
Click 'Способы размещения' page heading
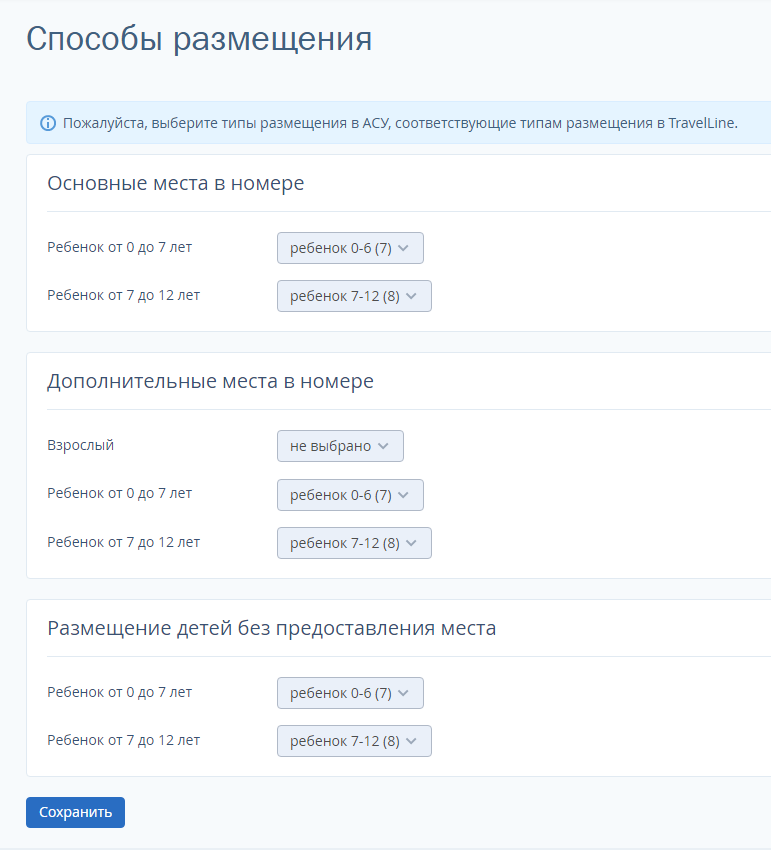pyautogui.click(x=199, y=40)
